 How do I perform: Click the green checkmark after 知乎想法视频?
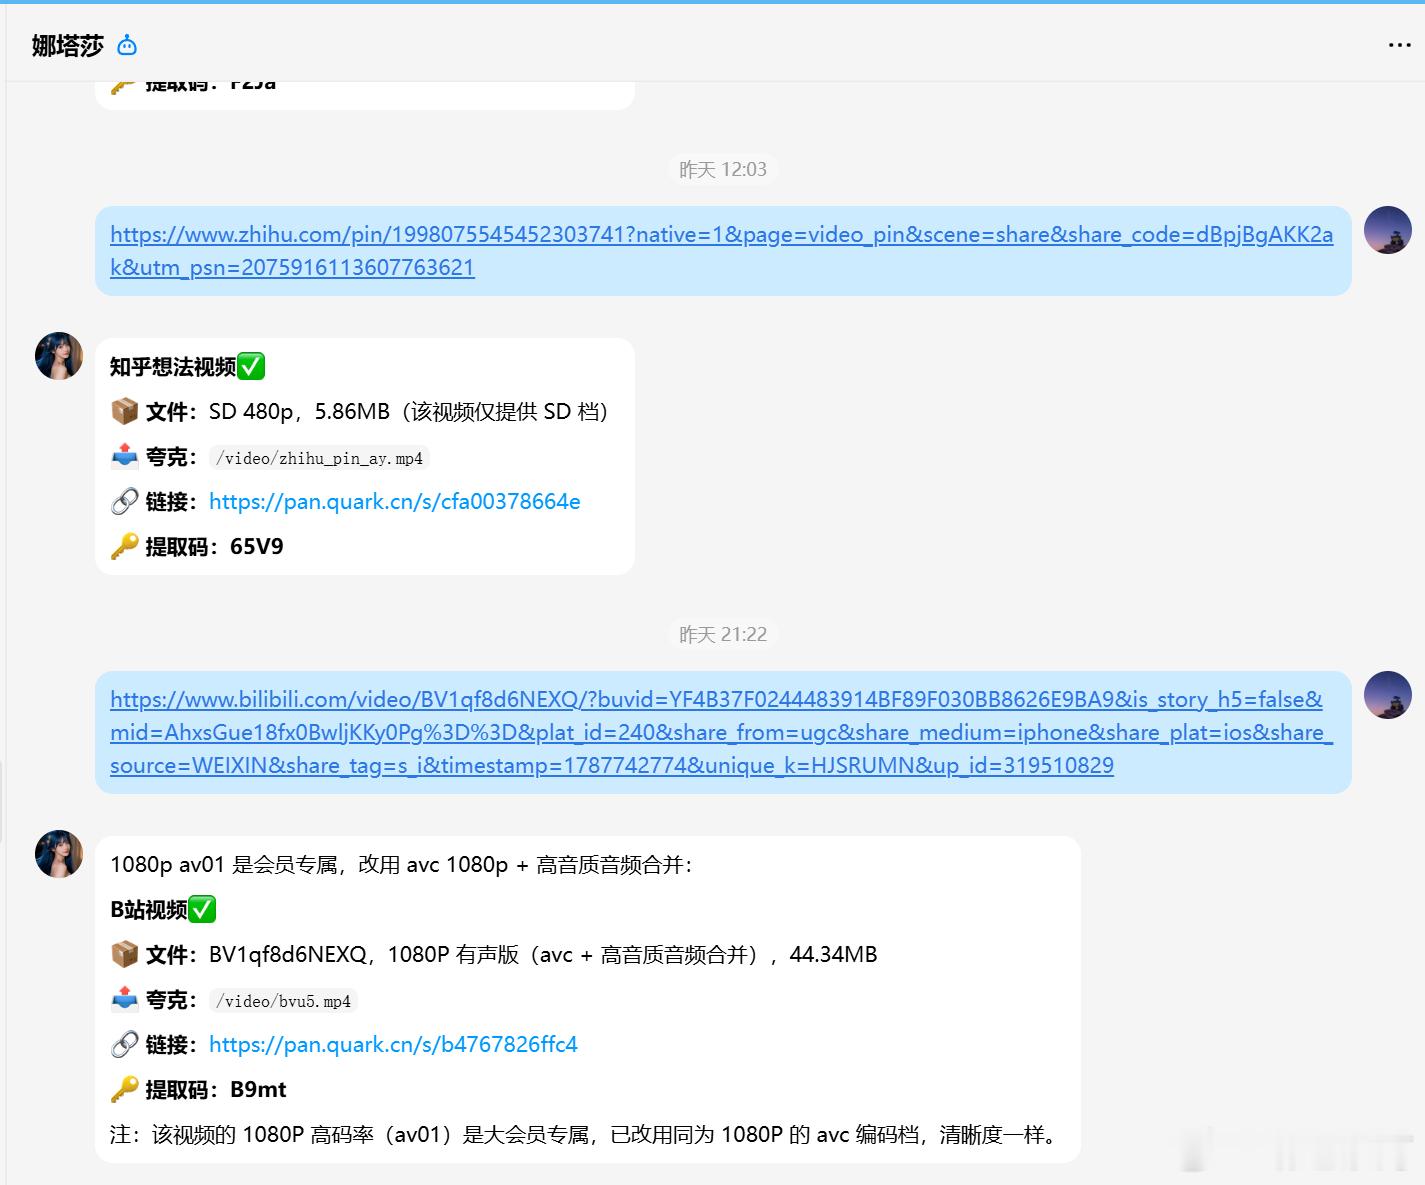251,367
